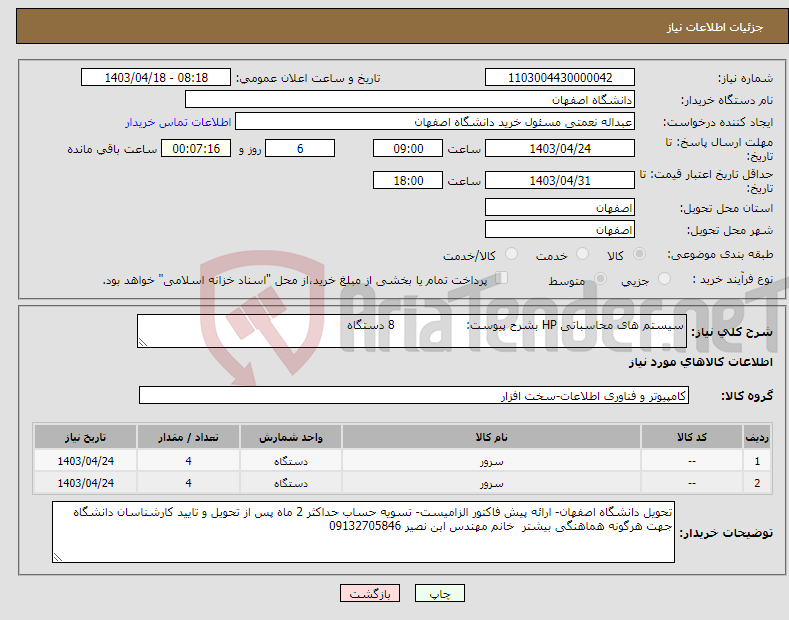This screenshot has width=789, height=620.
Task: Click the نام کالا column header
Action: pyautogui.click(x=491, y=437)
